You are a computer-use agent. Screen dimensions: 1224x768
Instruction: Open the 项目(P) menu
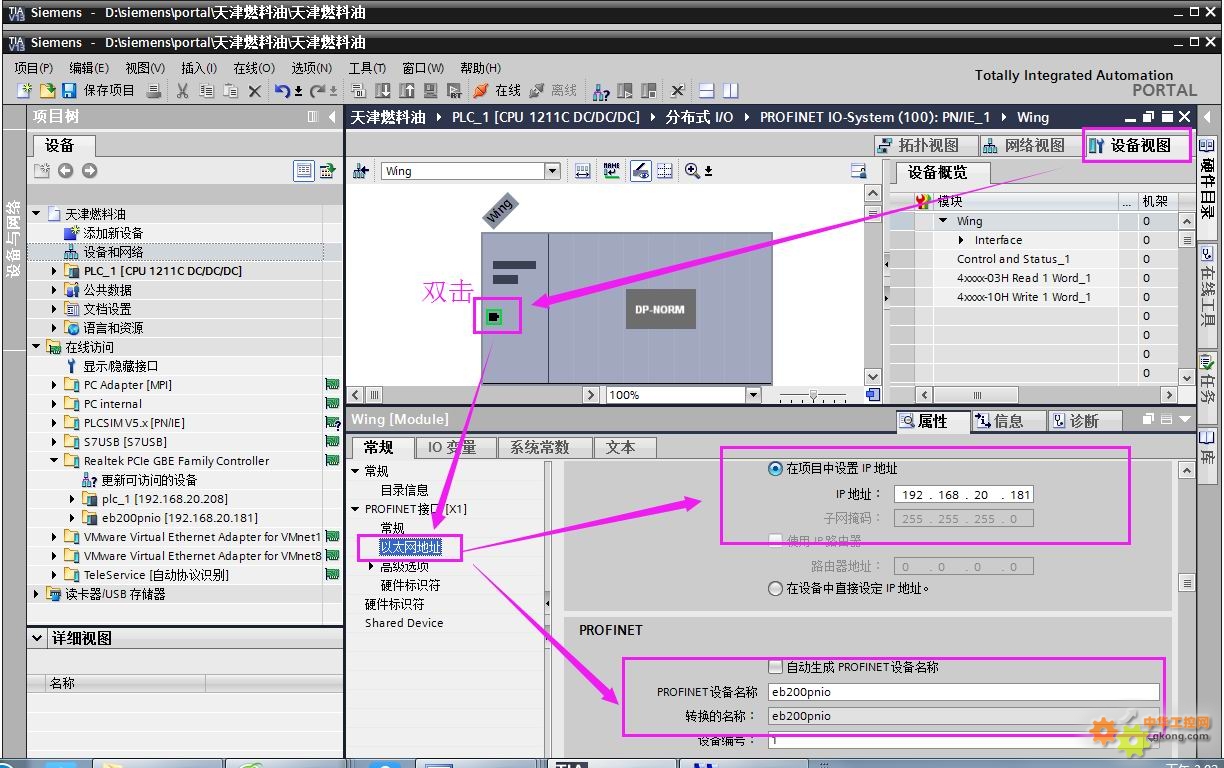(x=34, y=68)
